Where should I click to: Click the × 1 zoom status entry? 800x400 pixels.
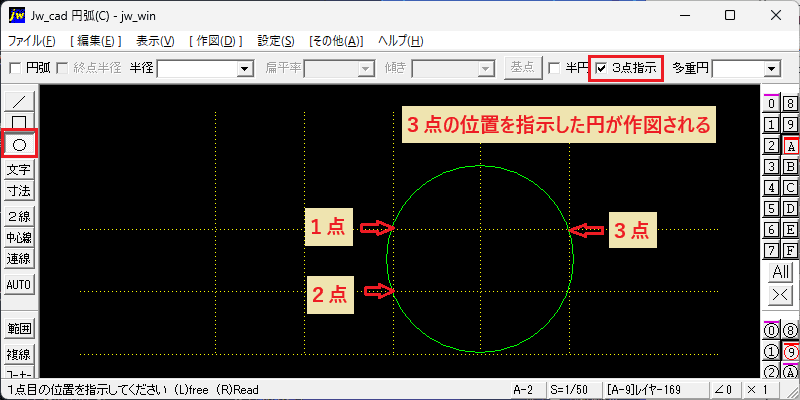pyautogui.click(x=760, y=390)
